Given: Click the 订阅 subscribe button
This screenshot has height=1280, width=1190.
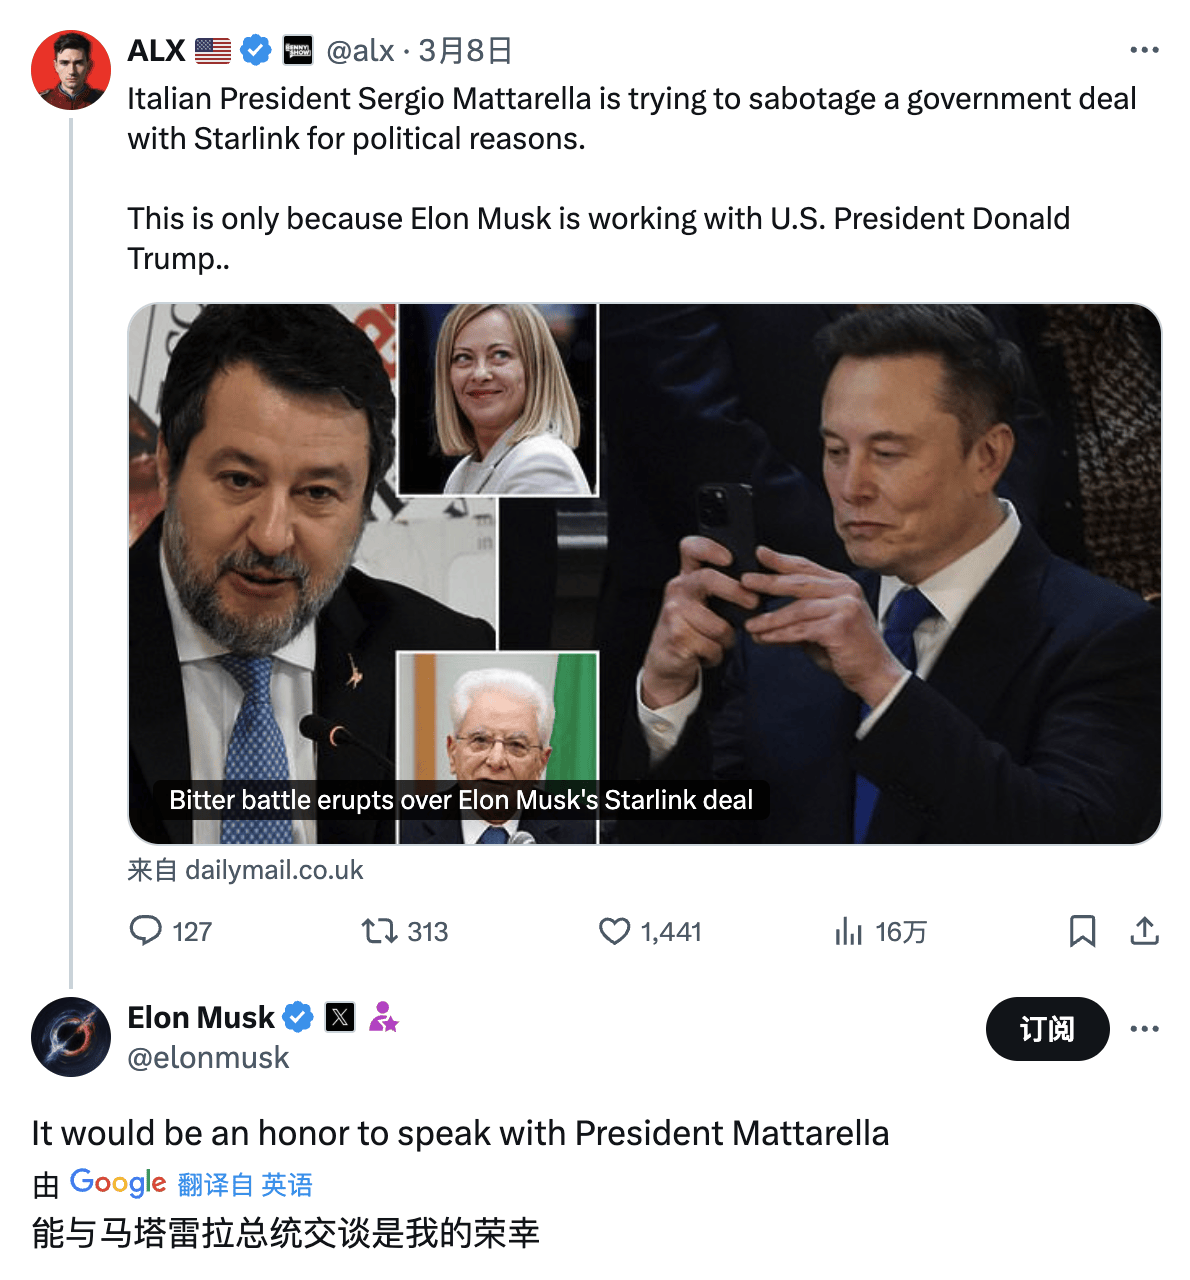Looking at the screenshot, I should (1047, 1029).
